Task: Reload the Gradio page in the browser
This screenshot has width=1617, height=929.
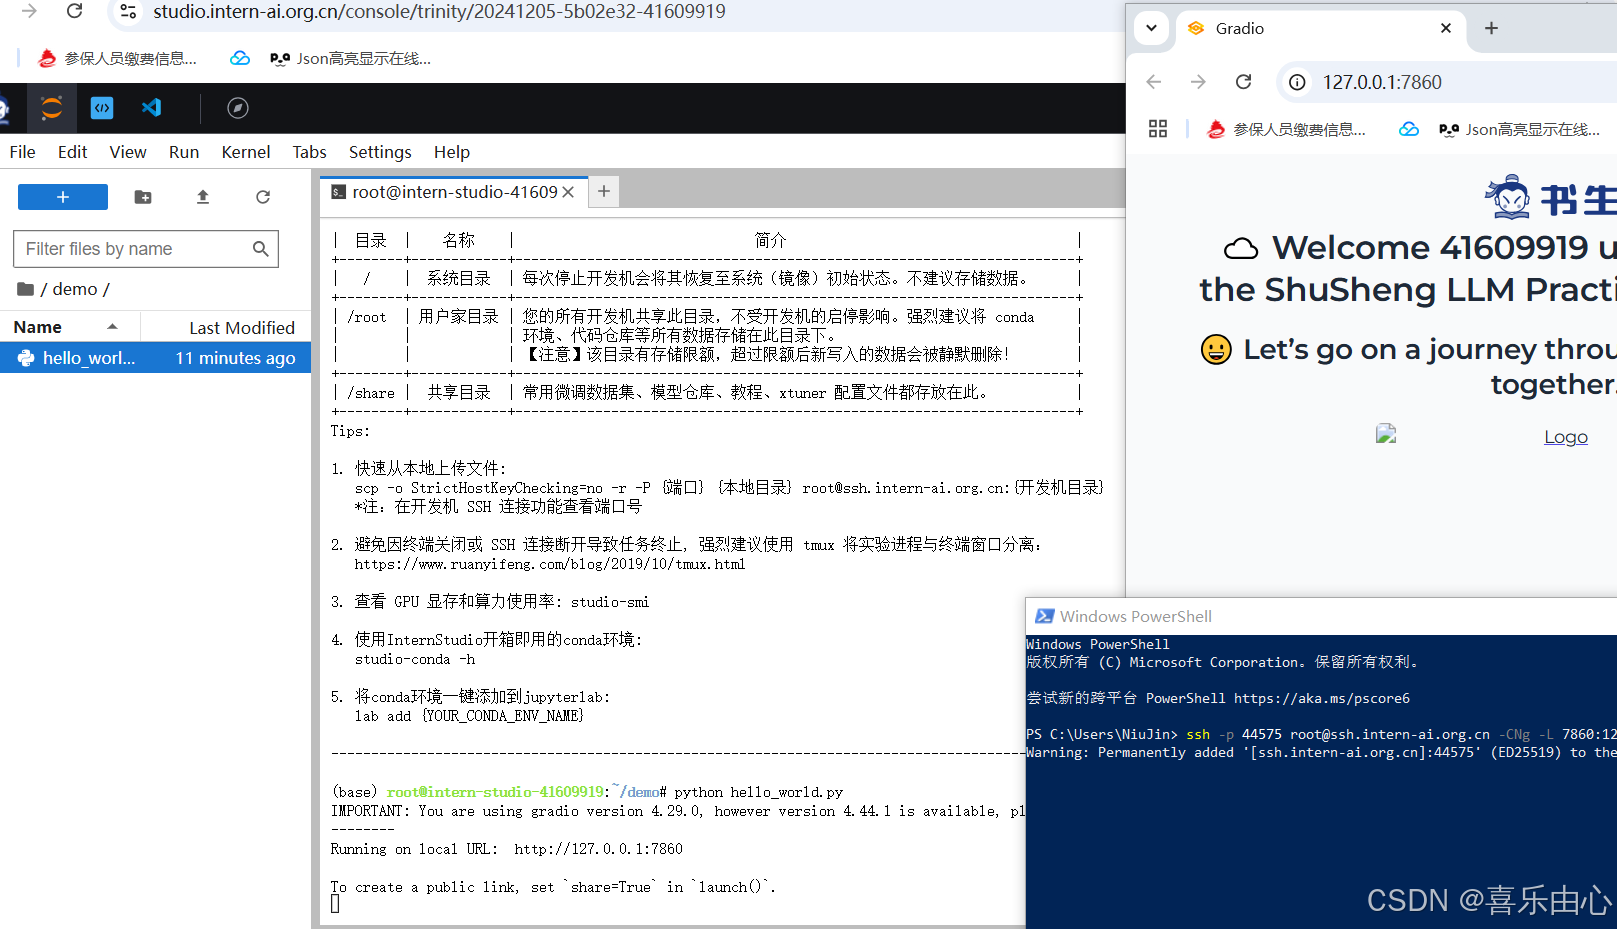Action: click(1243, 82)
